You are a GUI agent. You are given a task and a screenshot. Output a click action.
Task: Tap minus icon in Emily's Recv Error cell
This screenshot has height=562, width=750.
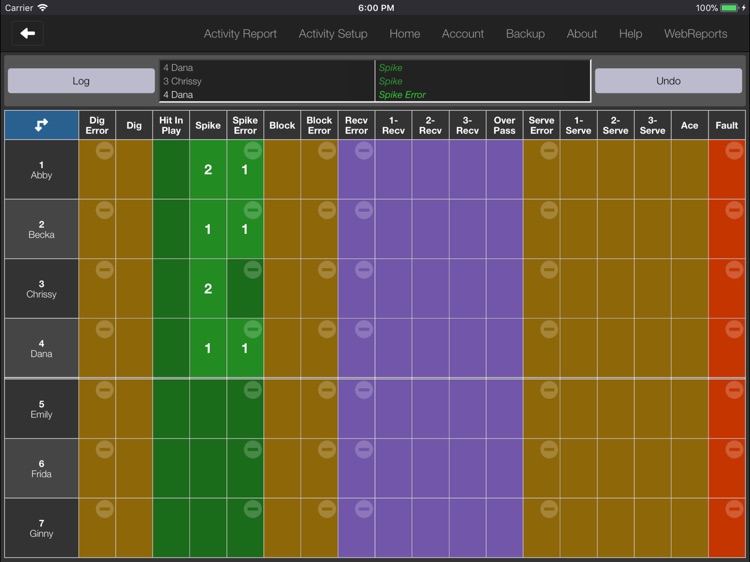(x=364, y=390)
